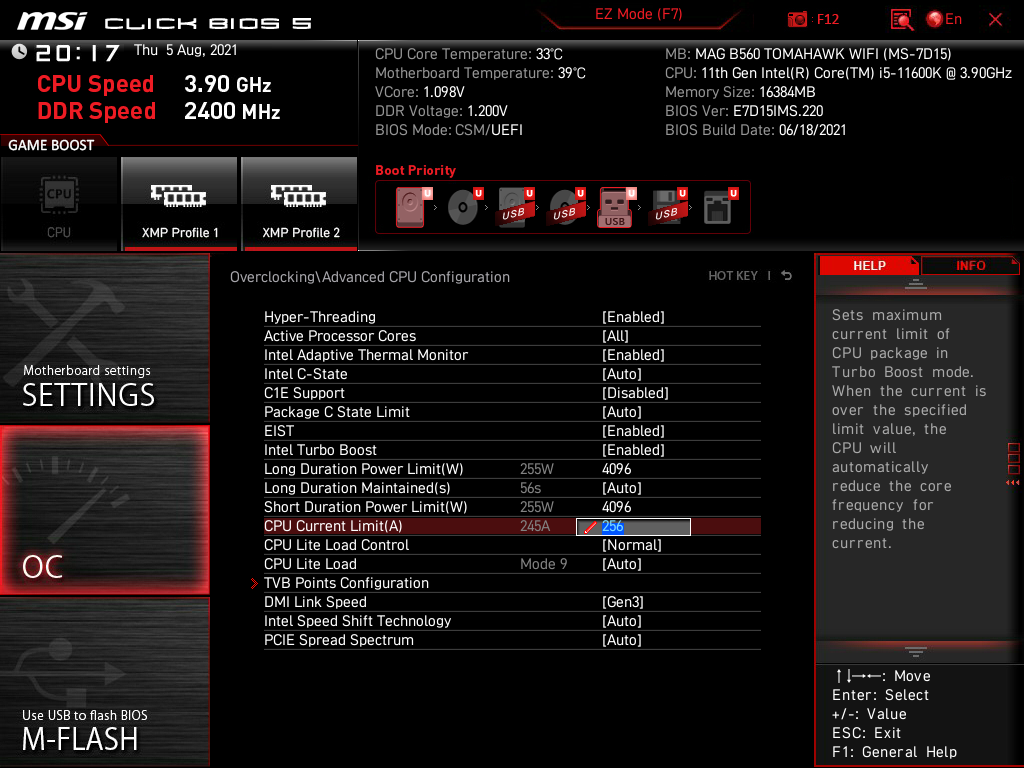Select the hard disk boot priority icon
This screenshot has width=1024, height=768.
click(x=413, y=207)
